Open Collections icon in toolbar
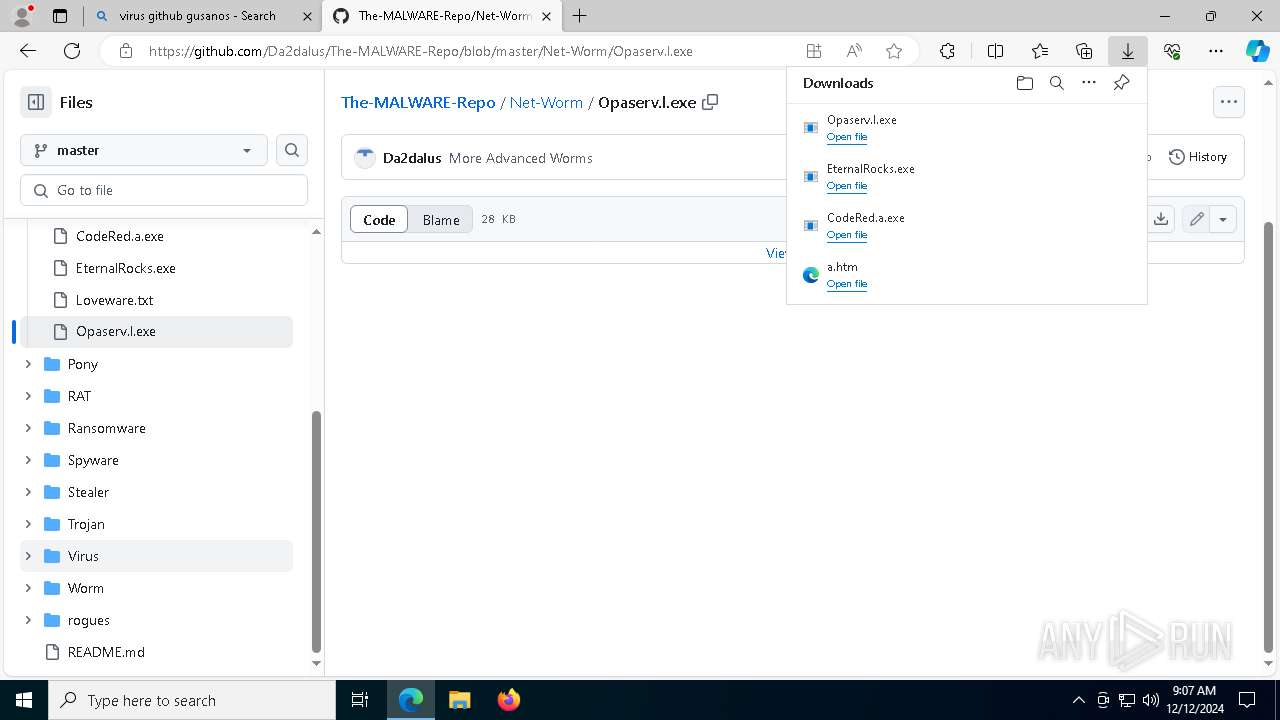Screen dimensions: 1280x720 (x=1084, y=51)
